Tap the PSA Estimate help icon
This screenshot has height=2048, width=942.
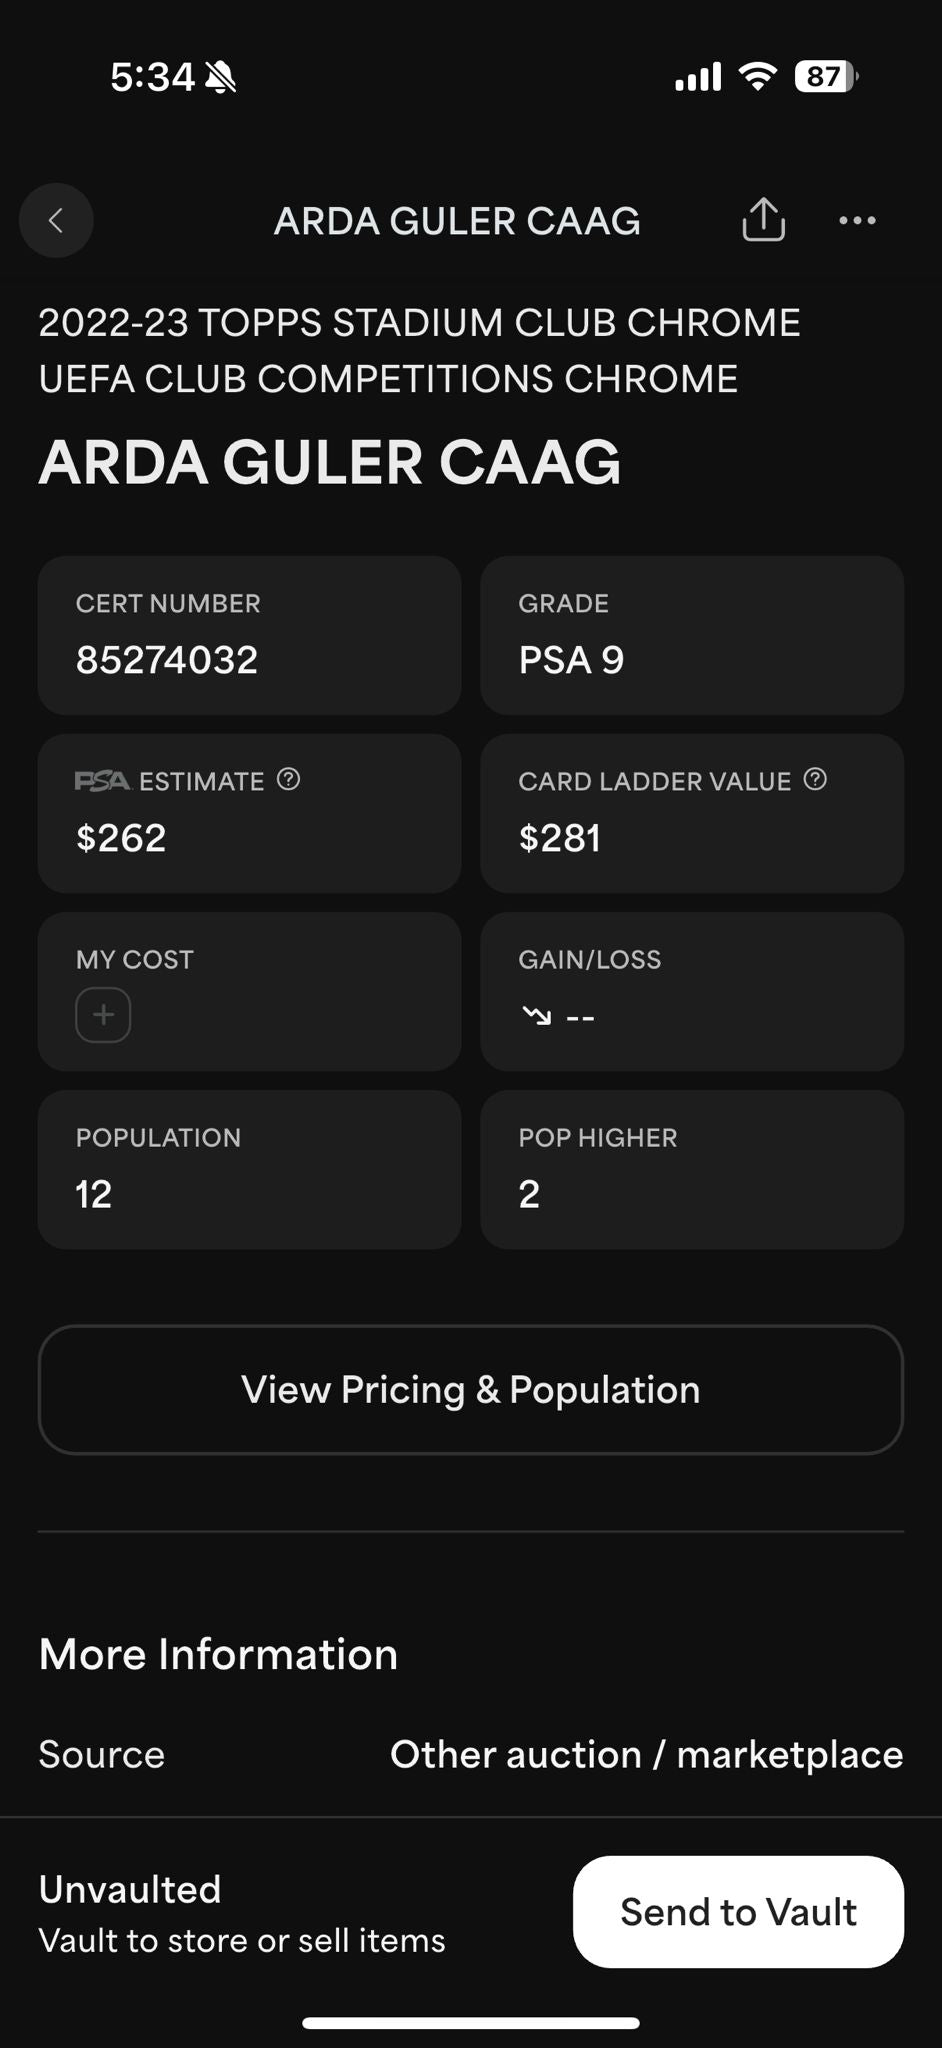289,779
